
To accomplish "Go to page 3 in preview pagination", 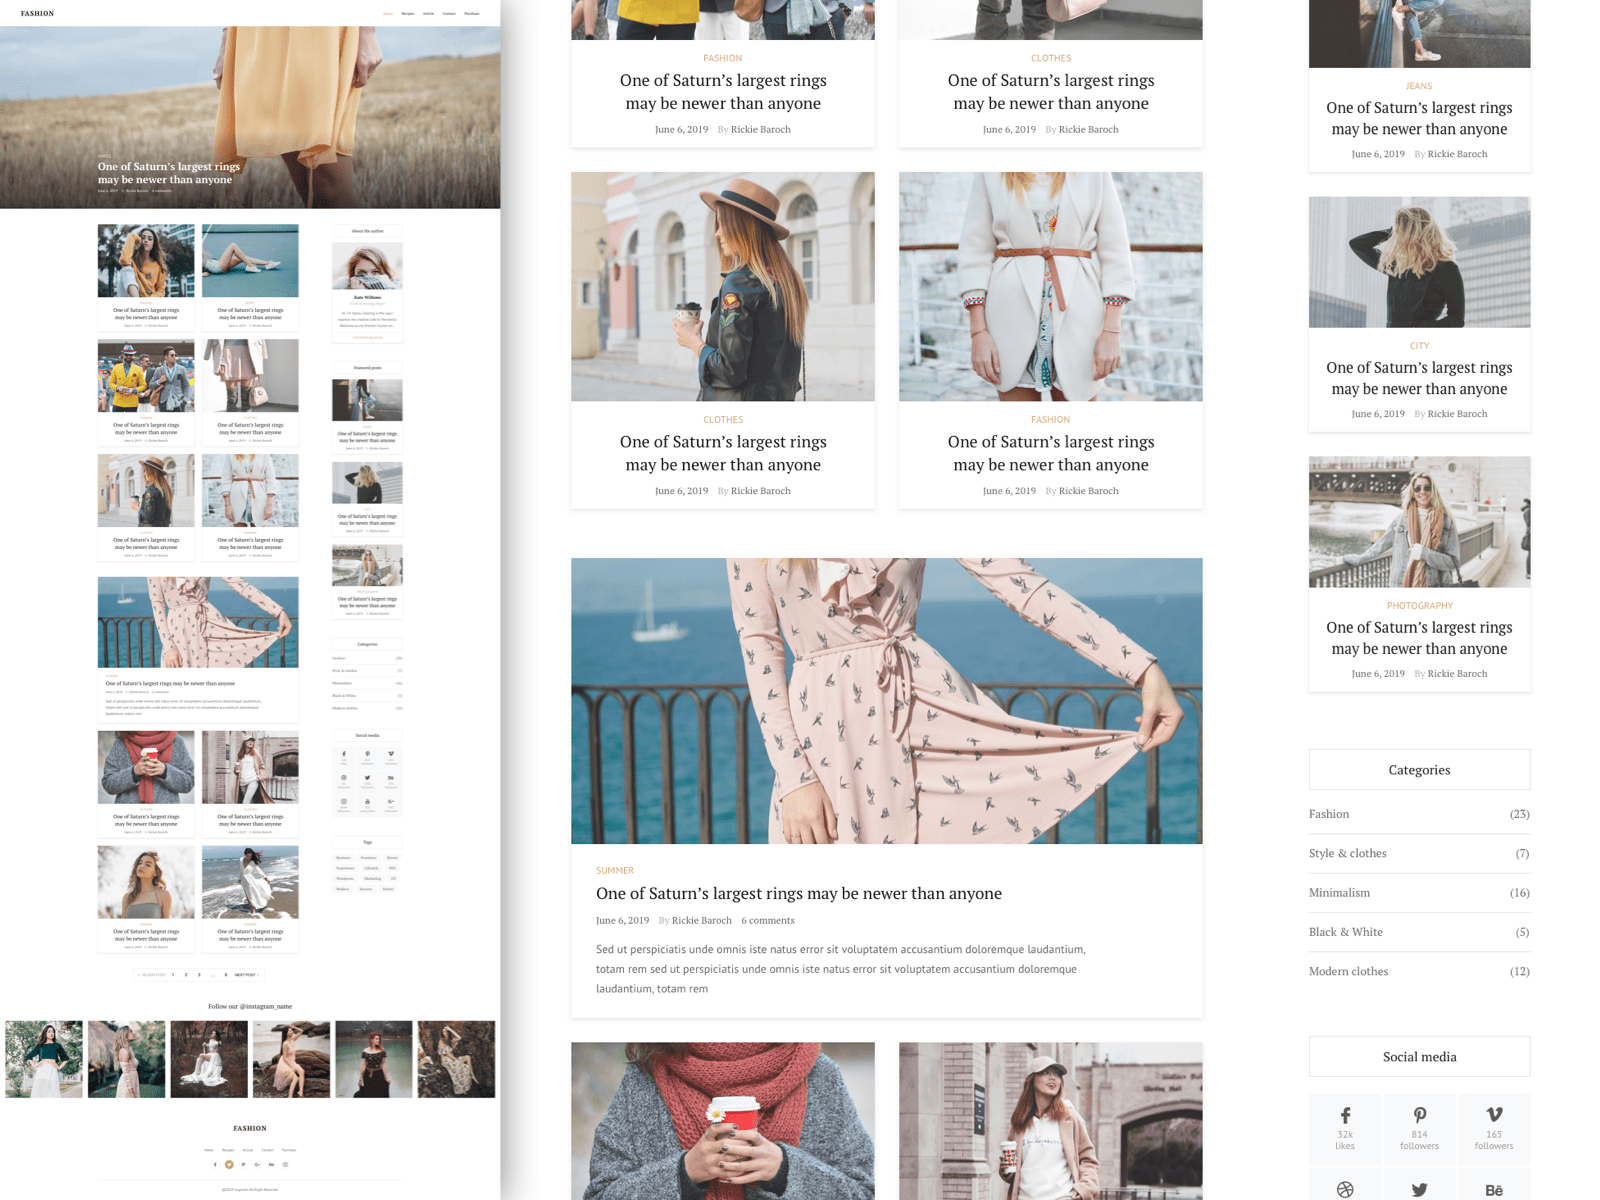I will click(199, 975).
